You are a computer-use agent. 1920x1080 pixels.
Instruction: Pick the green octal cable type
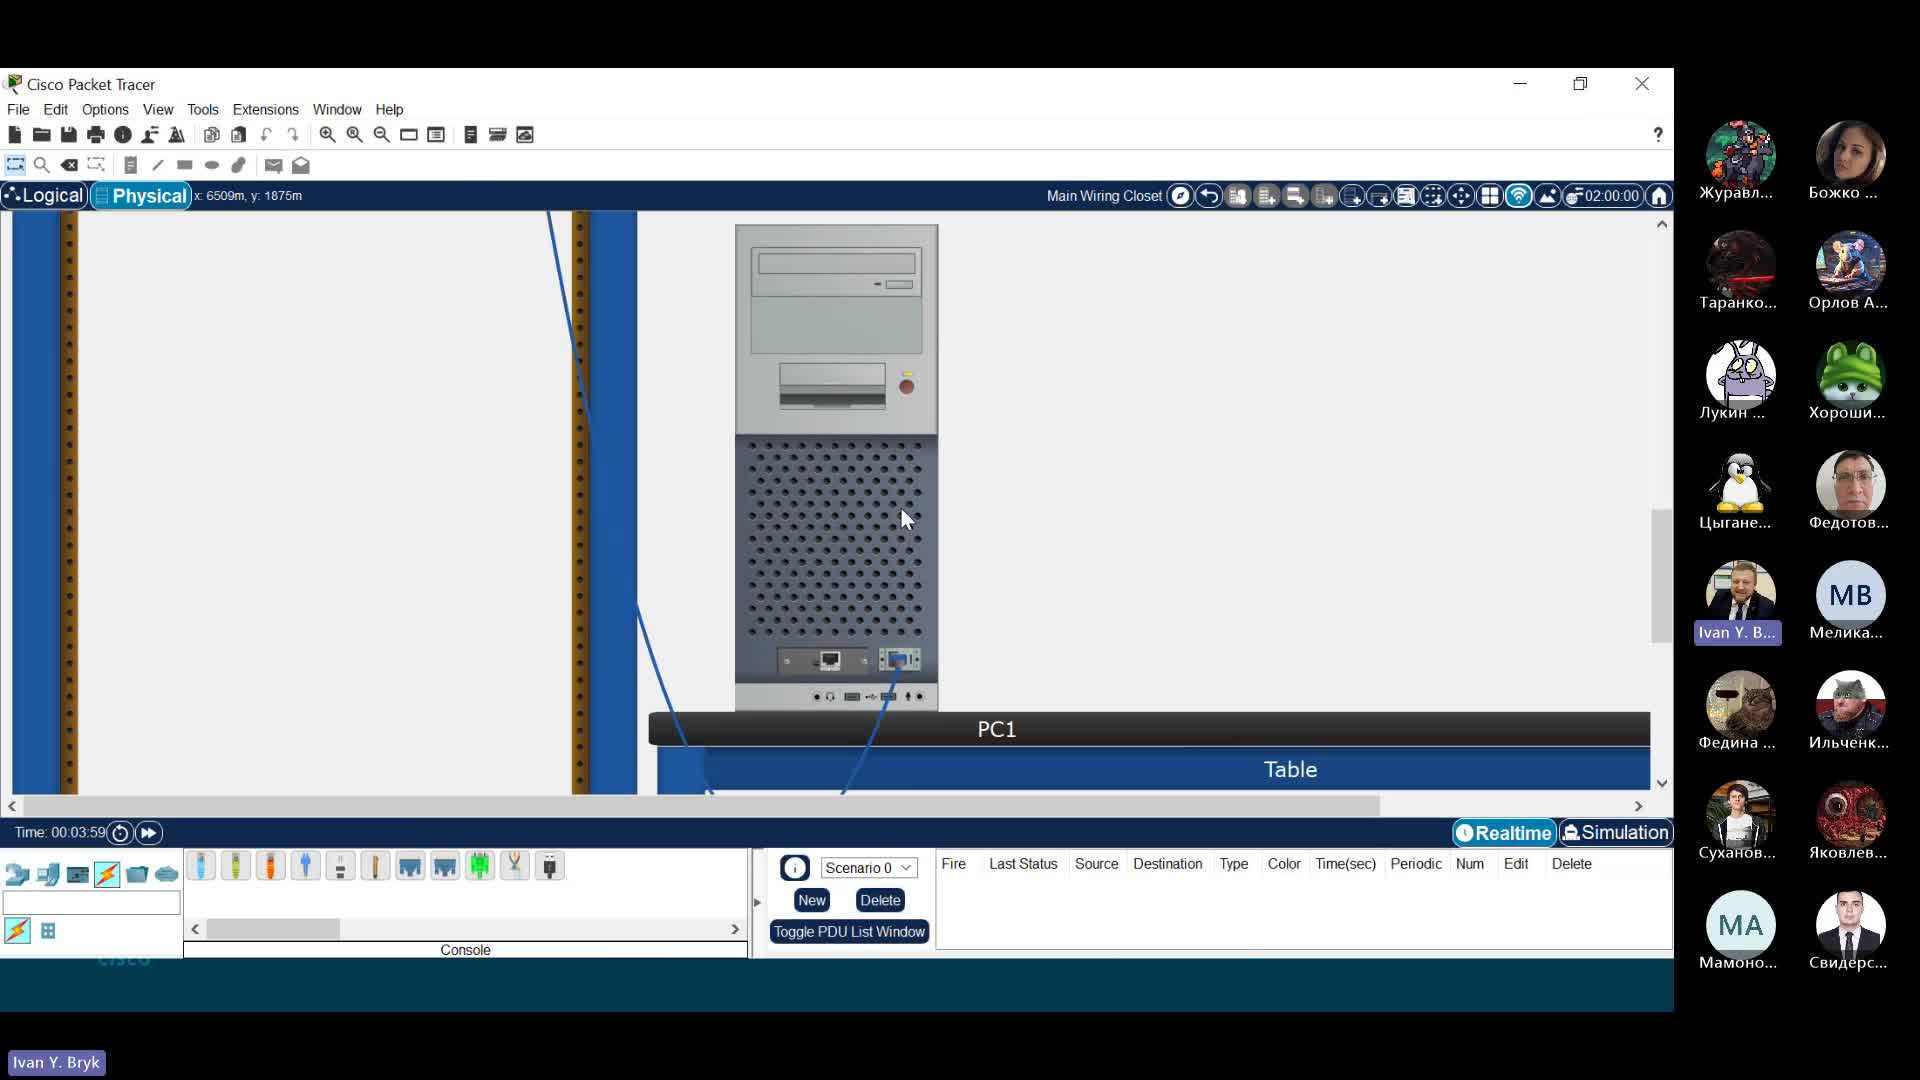pyautogui.click(x=480, y=866)
